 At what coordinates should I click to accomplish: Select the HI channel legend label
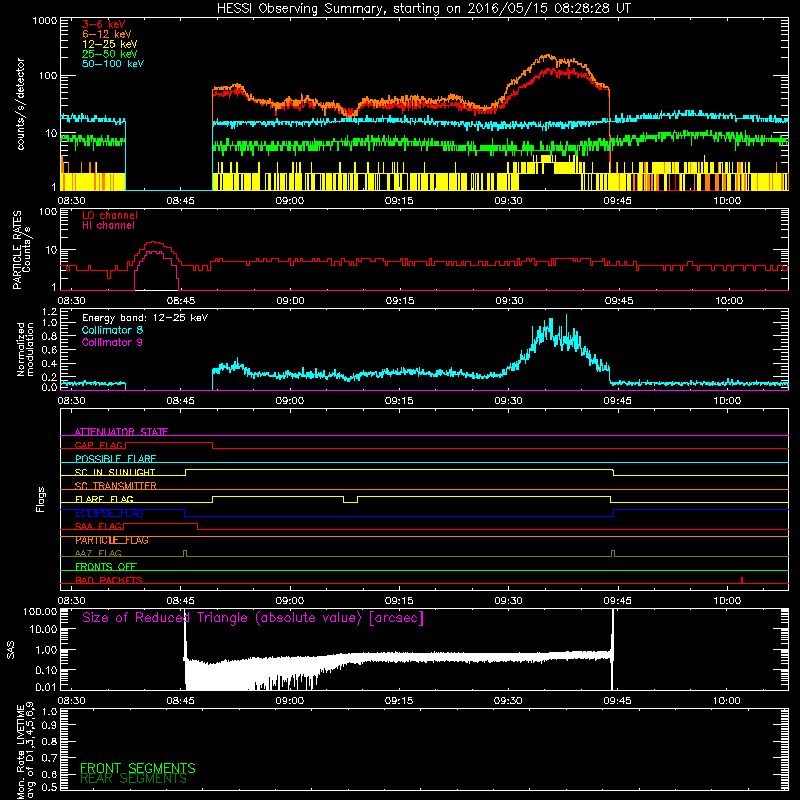(108, 225)
